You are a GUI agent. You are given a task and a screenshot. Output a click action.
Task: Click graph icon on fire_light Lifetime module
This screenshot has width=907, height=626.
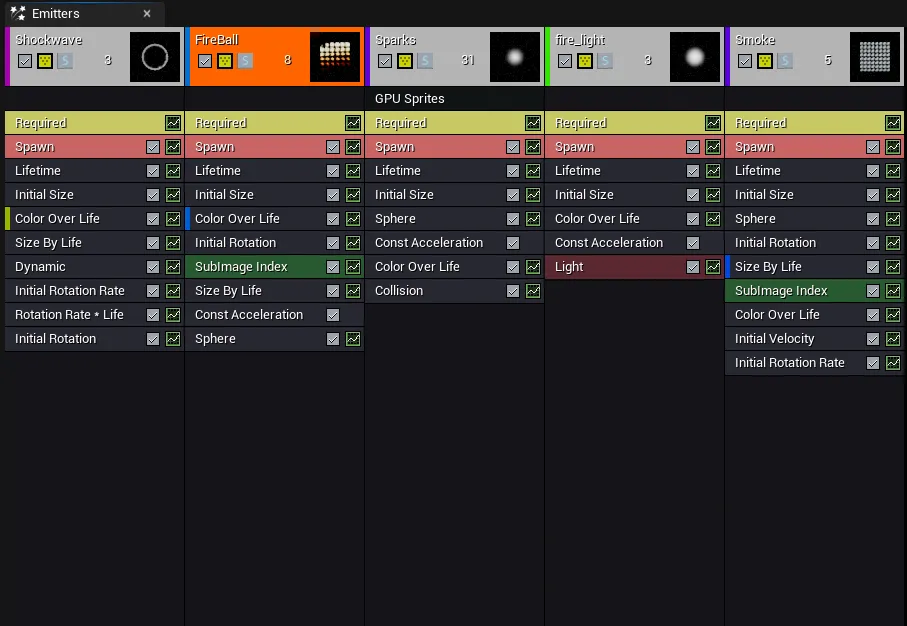pos(713,171)
